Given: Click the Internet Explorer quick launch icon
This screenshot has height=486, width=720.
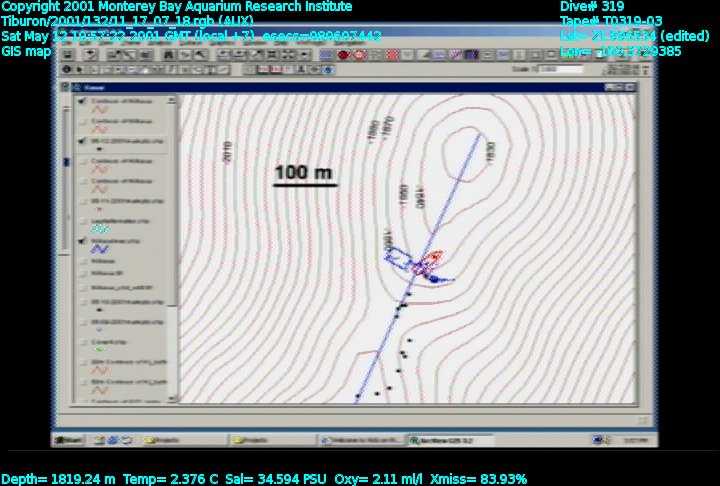Looking at the screenshot, I should [x=113, y=440].
